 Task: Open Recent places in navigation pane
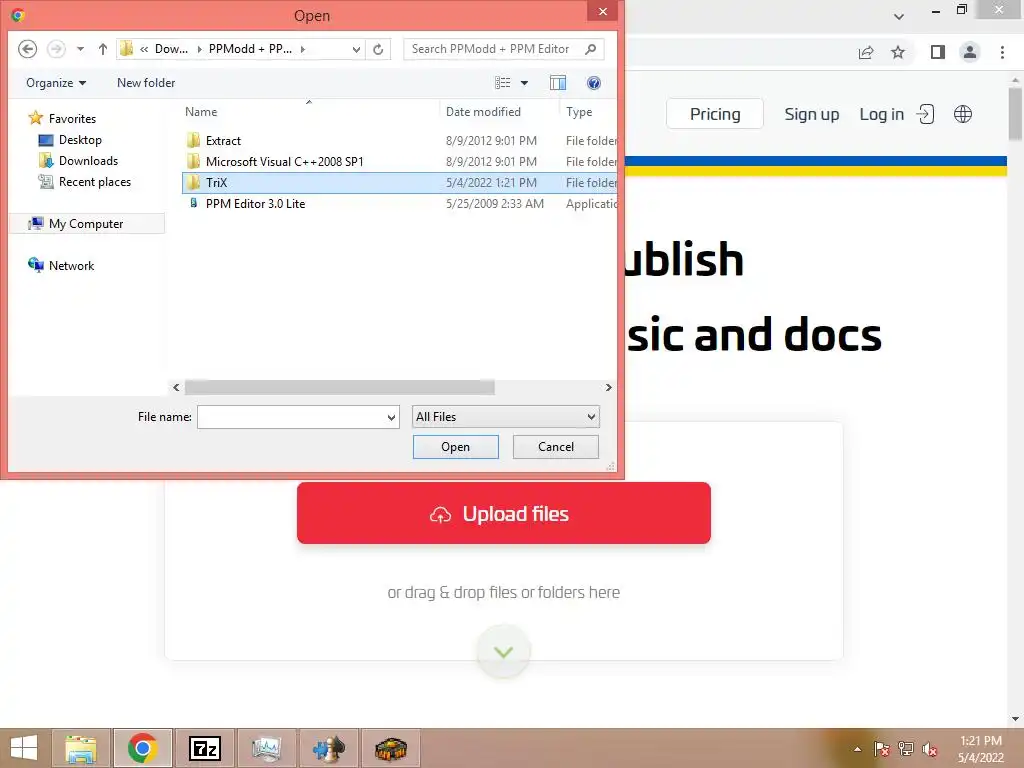pos(95,182)
